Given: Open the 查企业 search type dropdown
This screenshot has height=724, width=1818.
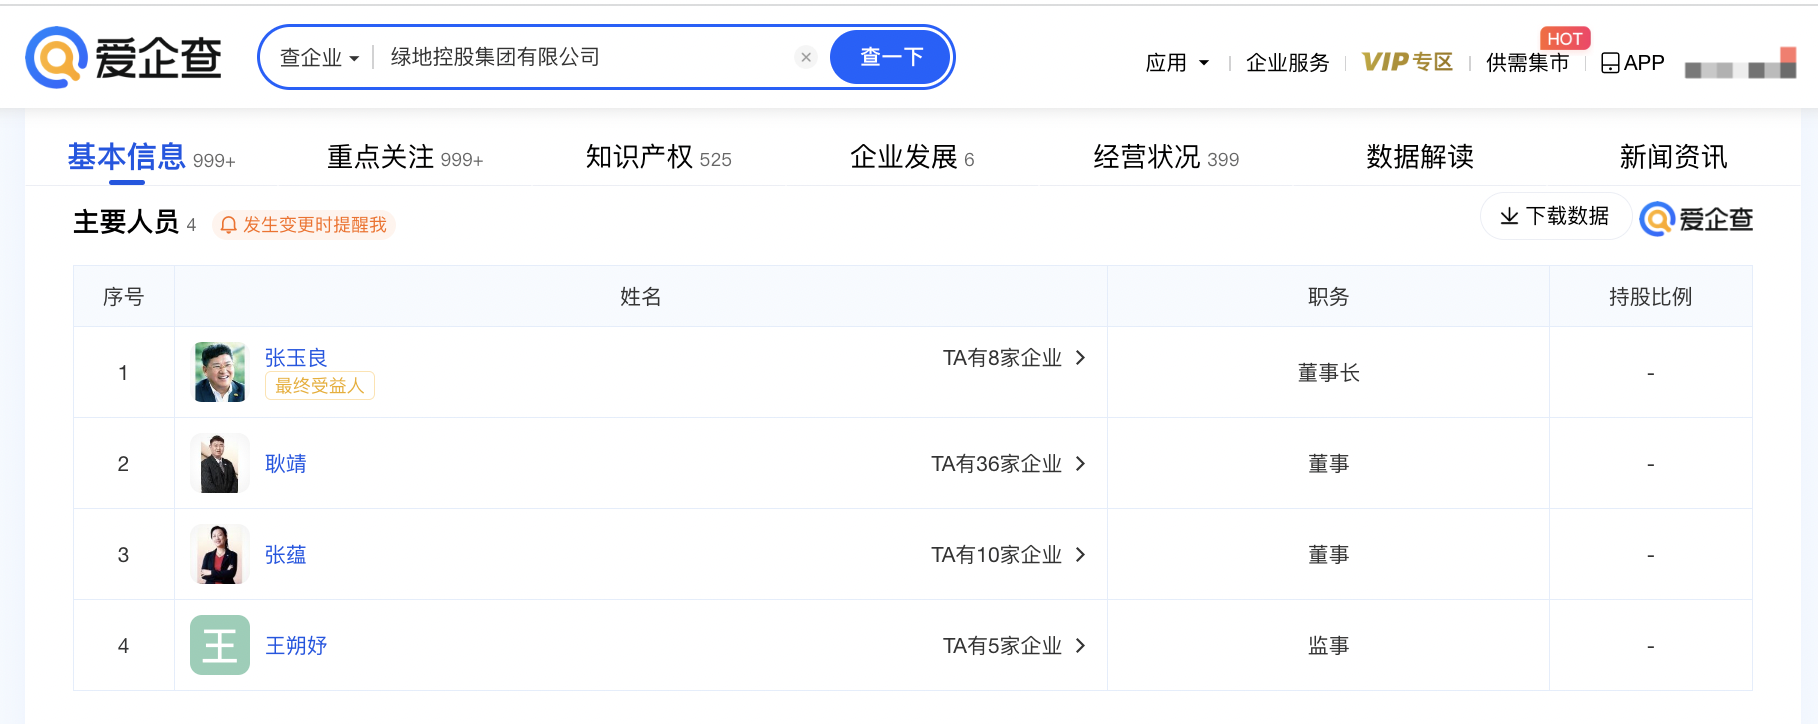Looking at the screenshot, I should (x=319, y=58).
